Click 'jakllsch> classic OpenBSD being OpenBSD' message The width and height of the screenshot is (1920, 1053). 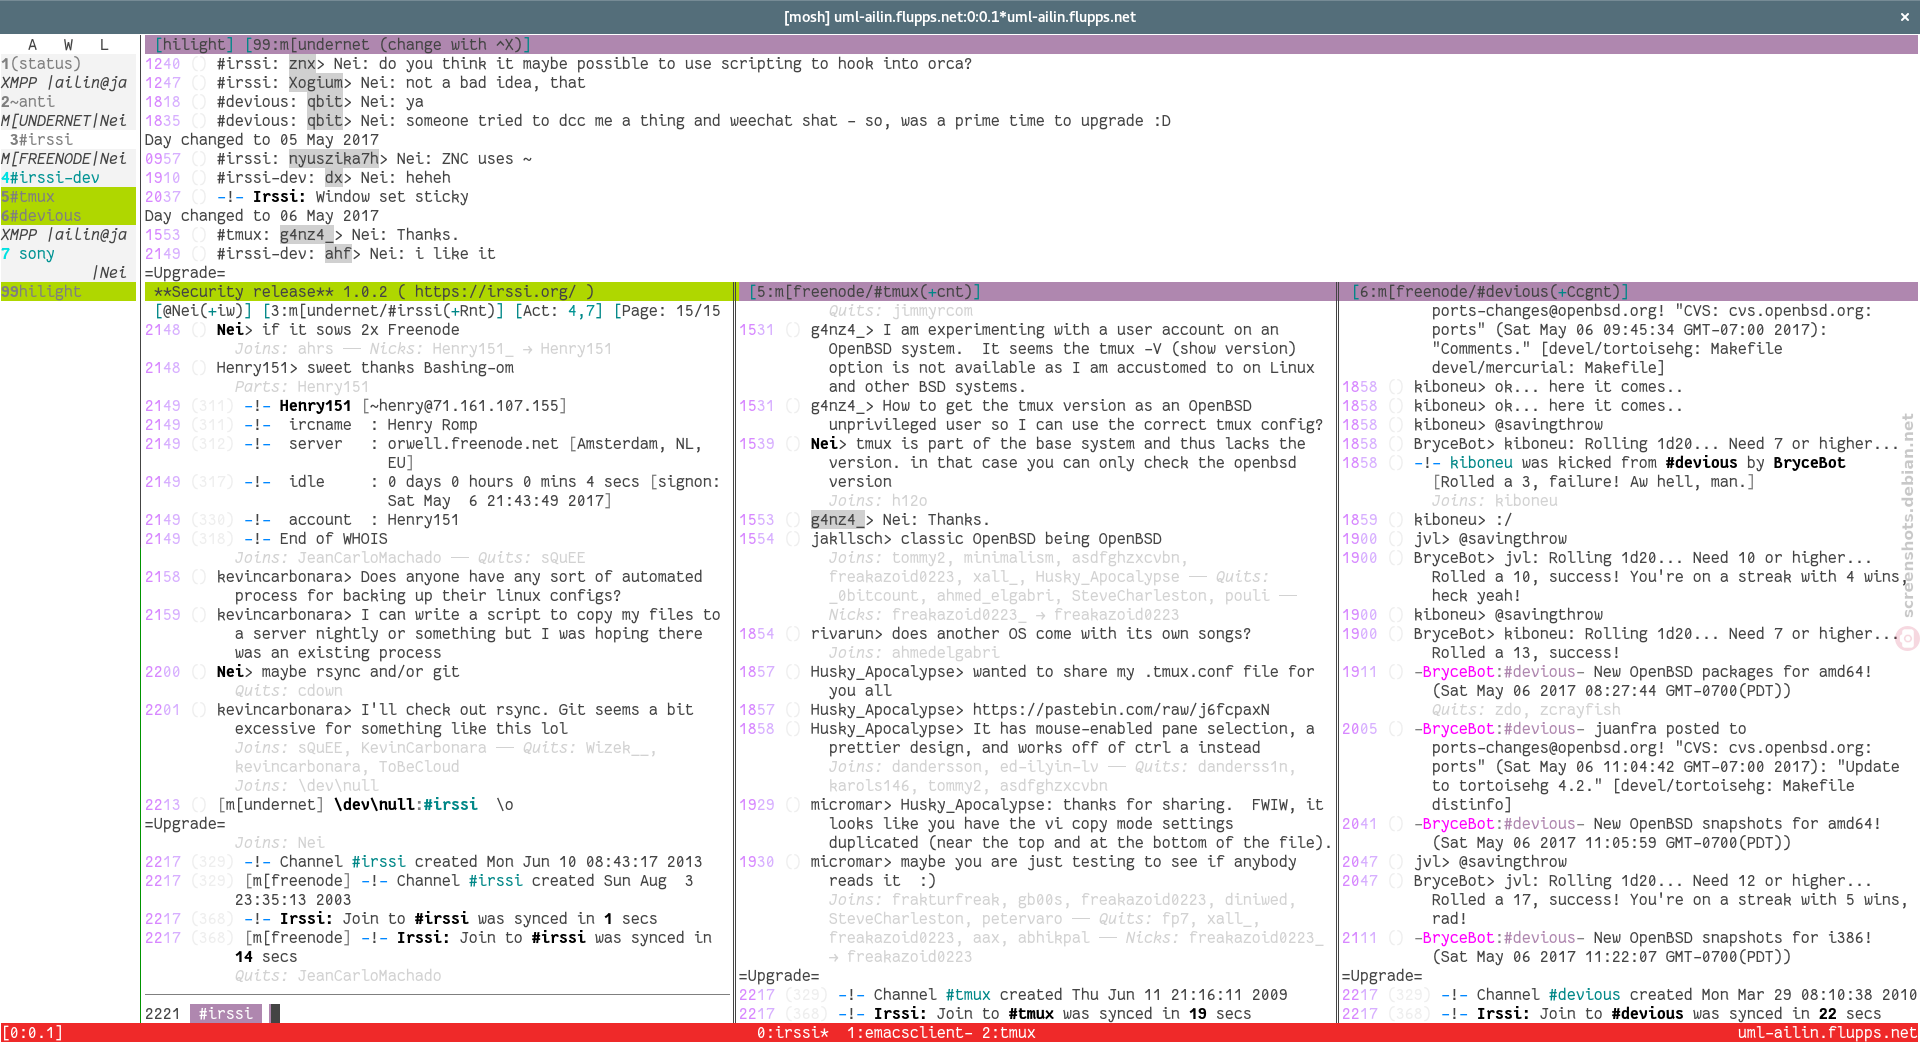pos(986,539)
